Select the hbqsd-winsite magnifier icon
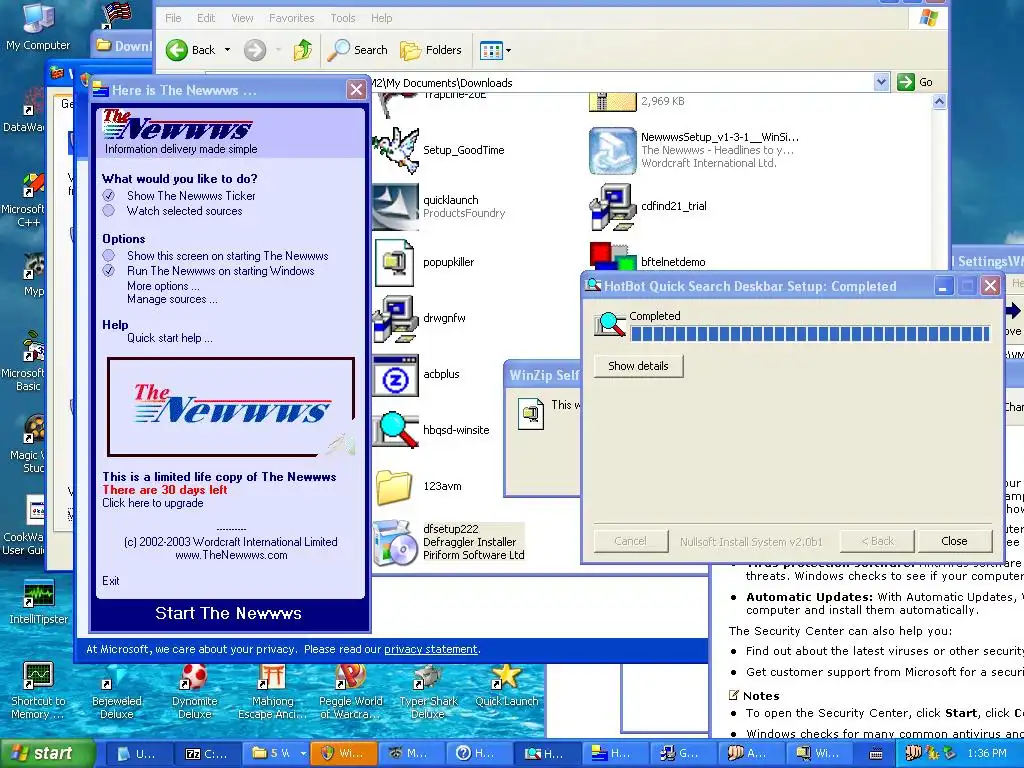The height and width of the screenshot is (768, 1024). [395, 430]
